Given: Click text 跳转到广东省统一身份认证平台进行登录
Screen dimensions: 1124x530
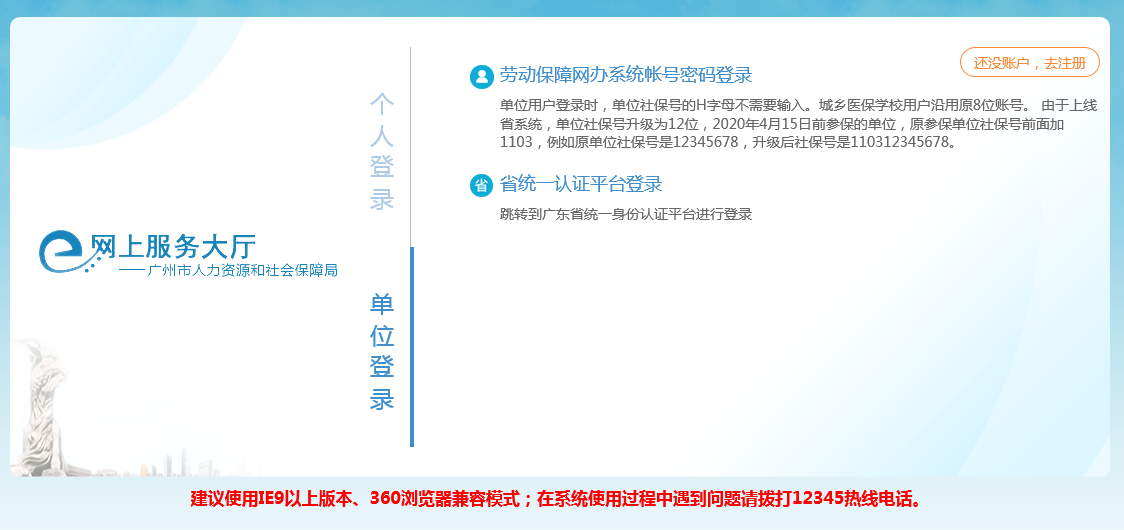Looking at the screenshot, I should (626, 214).
